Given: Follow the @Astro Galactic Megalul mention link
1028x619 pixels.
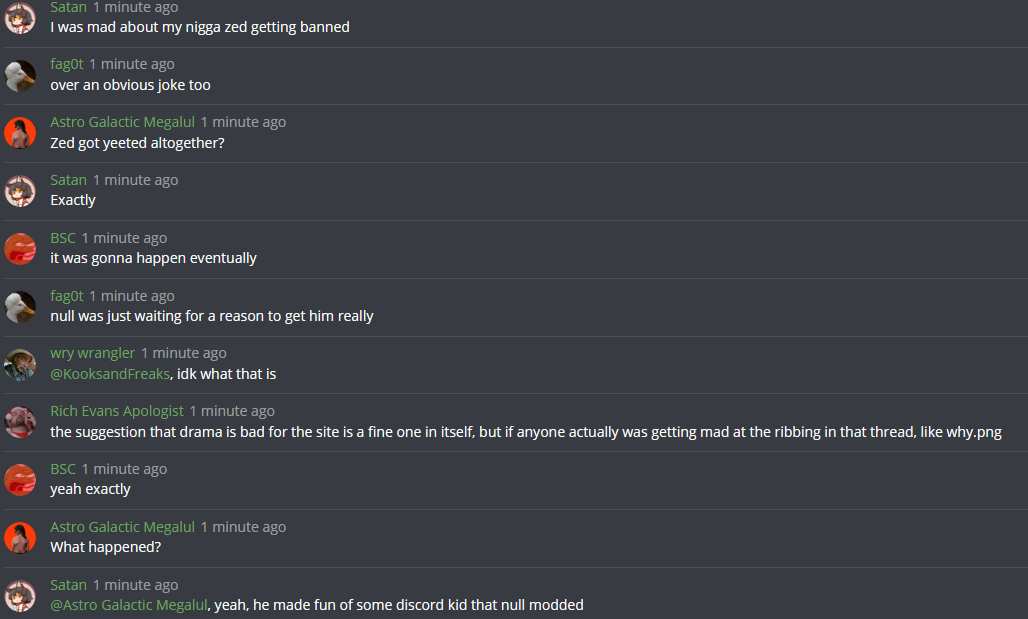Looking at the screenshot, I should [129, 605].
